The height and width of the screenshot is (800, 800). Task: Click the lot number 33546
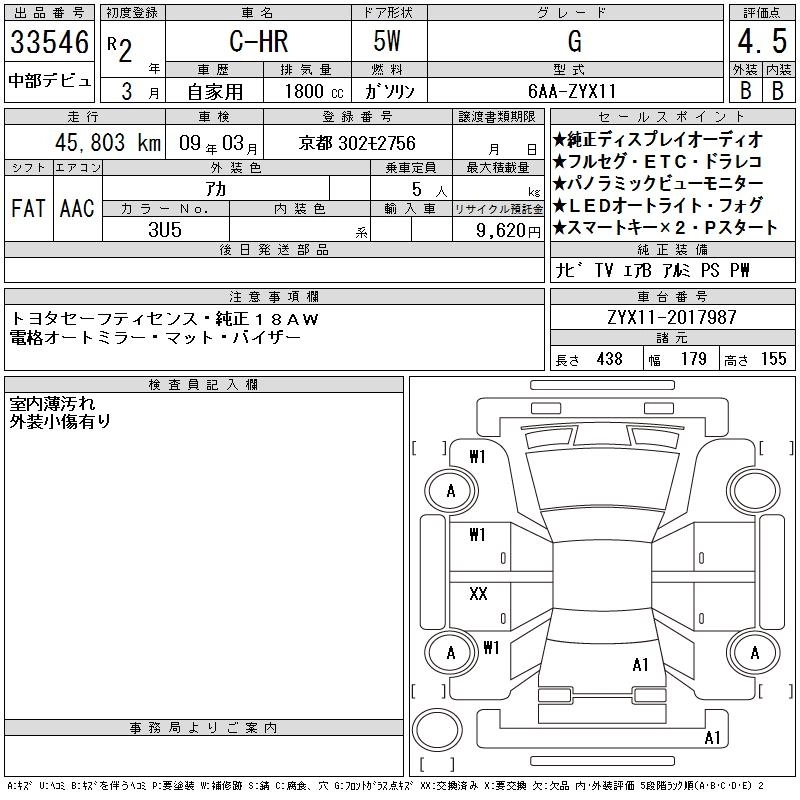coord(49,41)
